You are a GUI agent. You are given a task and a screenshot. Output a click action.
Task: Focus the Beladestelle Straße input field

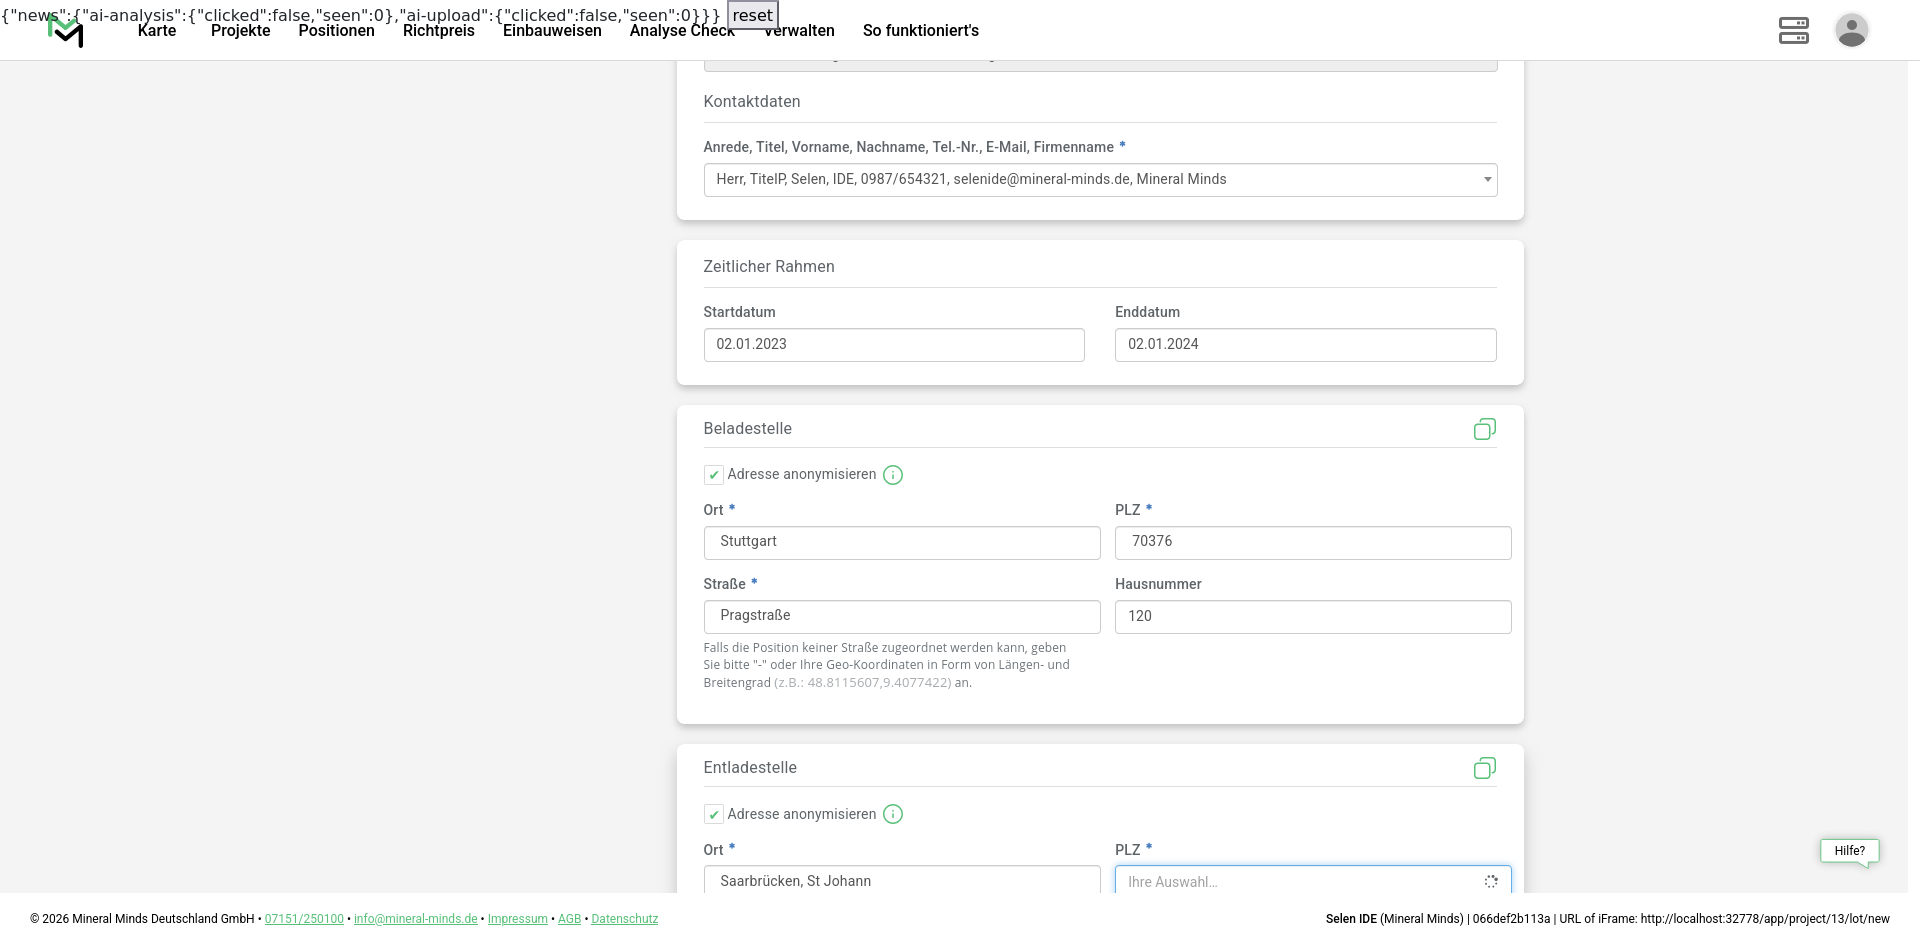coord(901,617)
